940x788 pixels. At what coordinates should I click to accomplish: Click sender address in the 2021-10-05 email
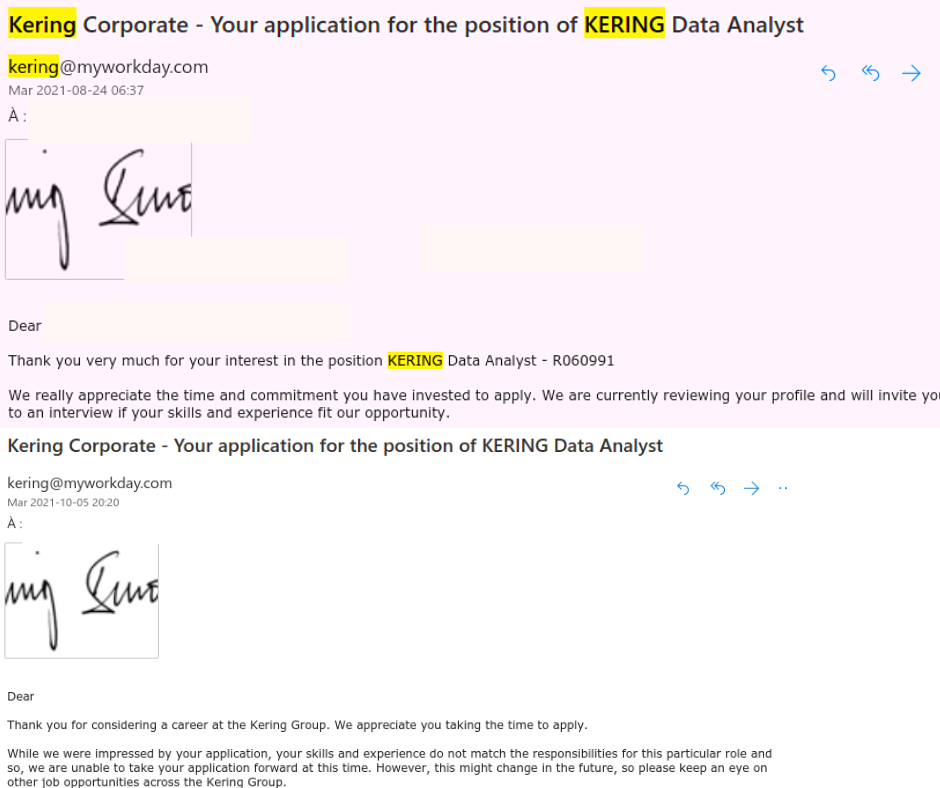point(89,483)
